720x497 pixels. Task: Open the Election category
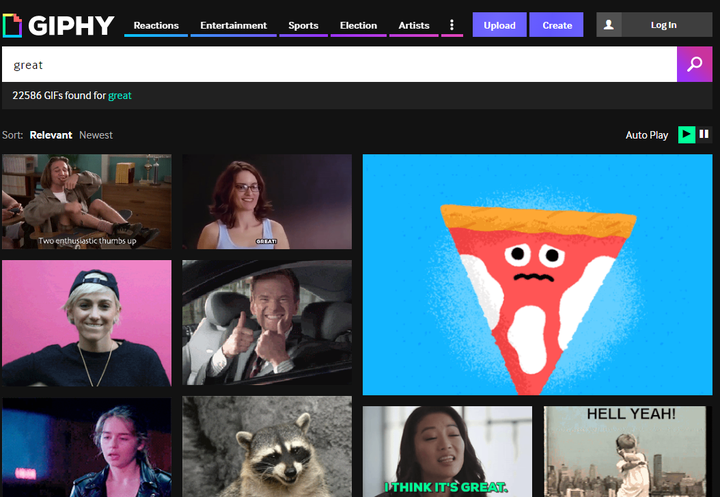[358, 25]
